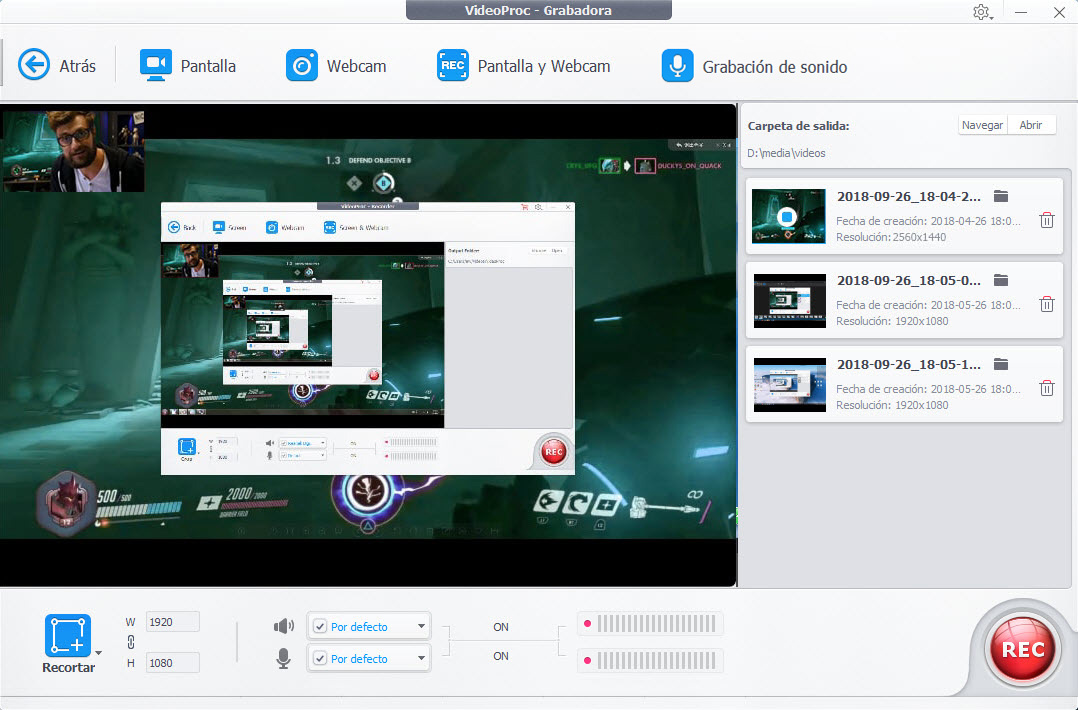Expand speaker Por defecto device dropdown
This screenshot has height=710, width=1078.
click(421, 627)
